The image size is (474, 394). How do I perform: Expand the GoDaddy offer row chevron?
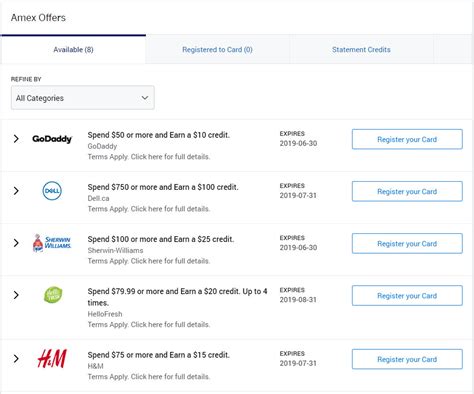(x=16, y=139)
